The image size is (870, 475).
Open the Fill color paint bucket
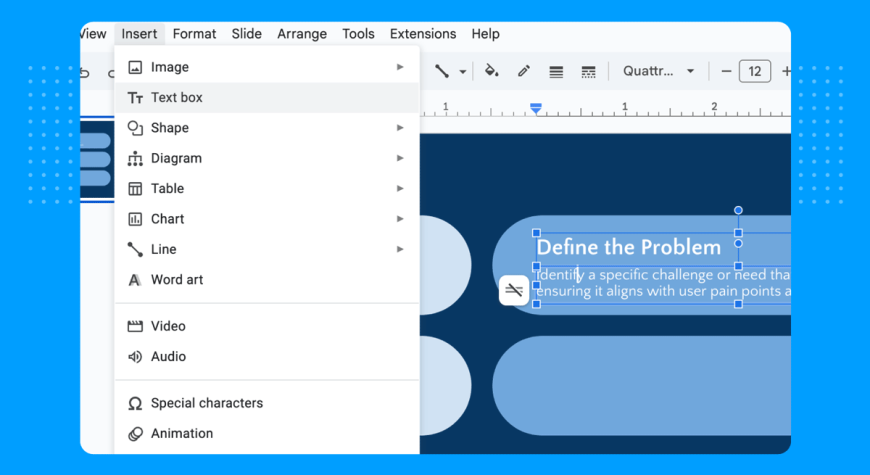pos(492,70)
